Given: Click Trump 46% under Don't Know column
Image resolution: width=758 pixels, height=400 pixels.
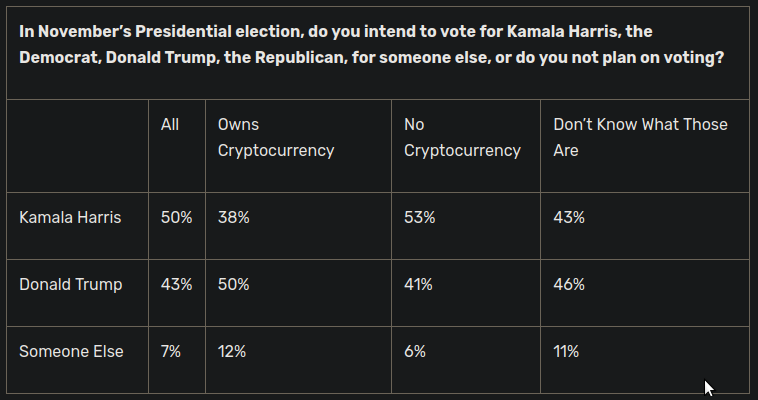Looking at the screenshot, I should click(569, 285).
